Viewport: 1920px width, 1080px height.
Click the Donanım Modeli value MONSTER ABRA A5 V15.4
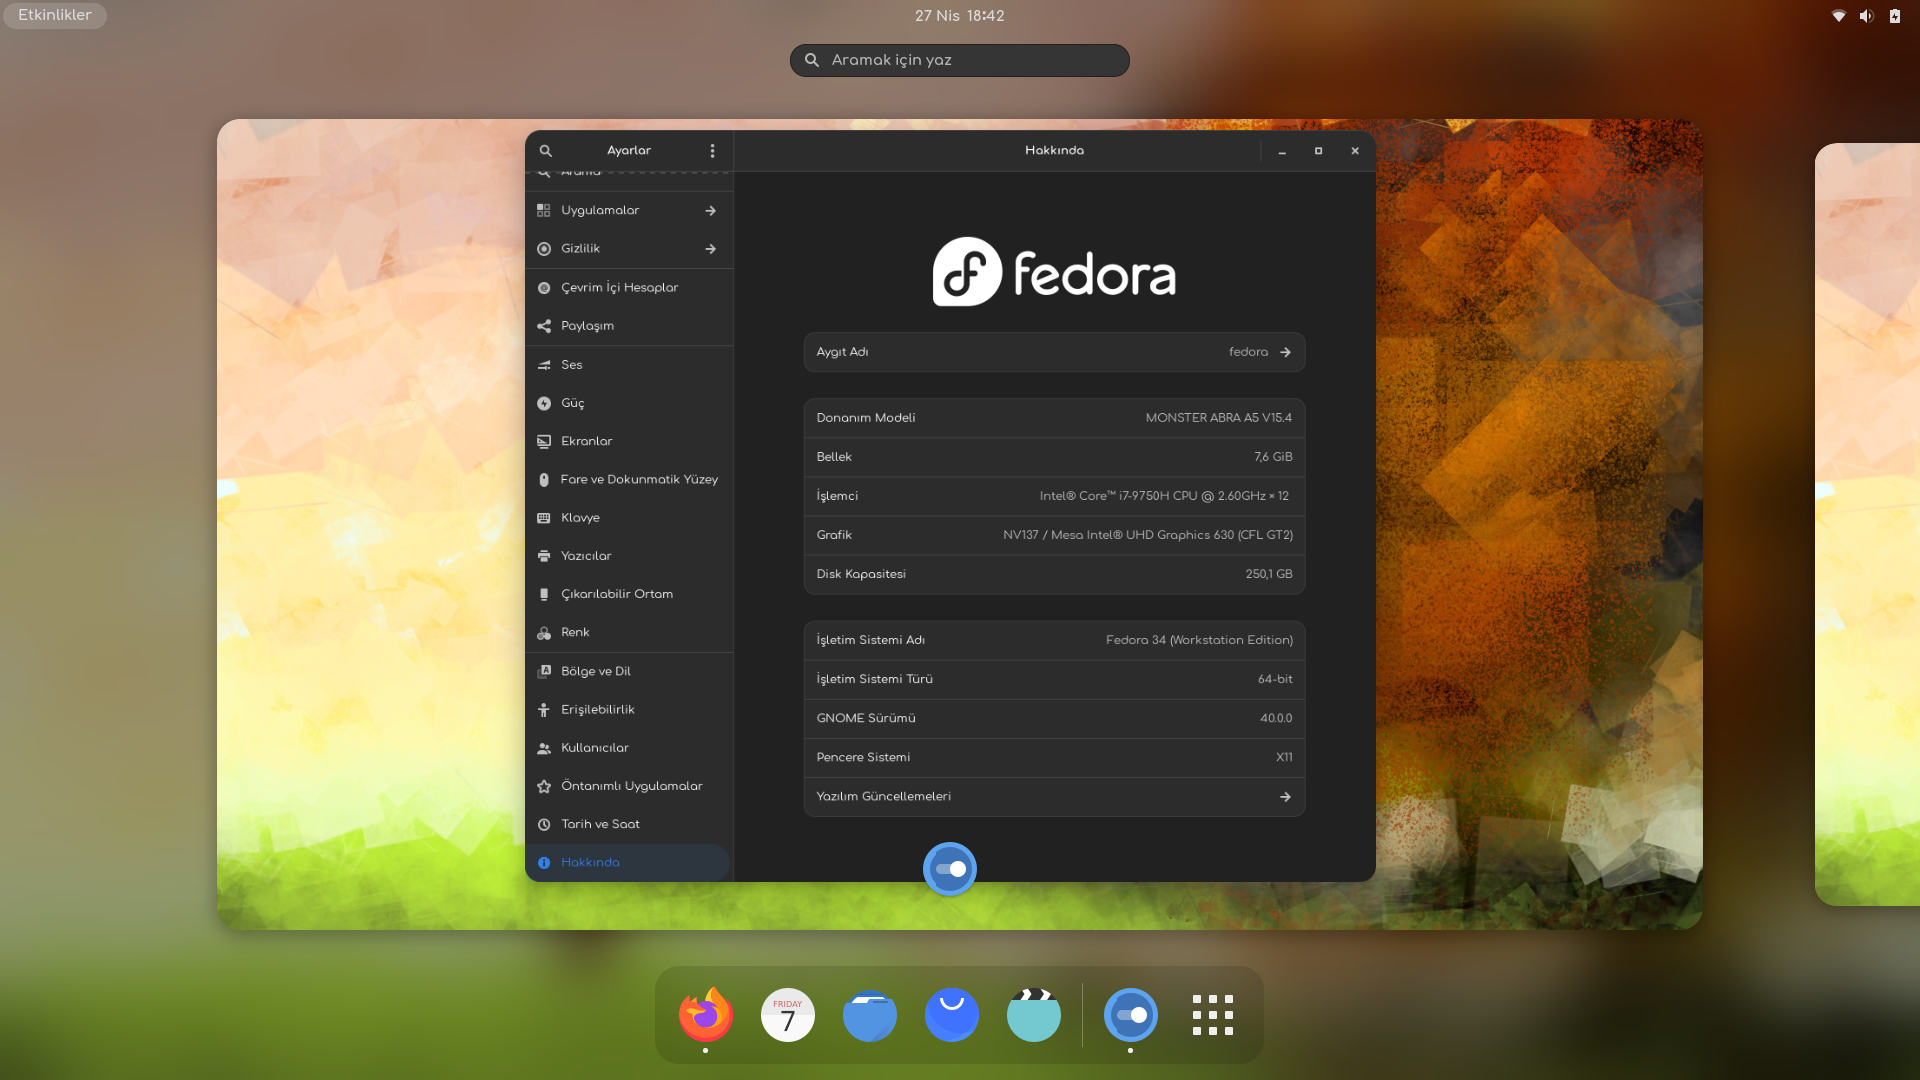click(1218, 418)
